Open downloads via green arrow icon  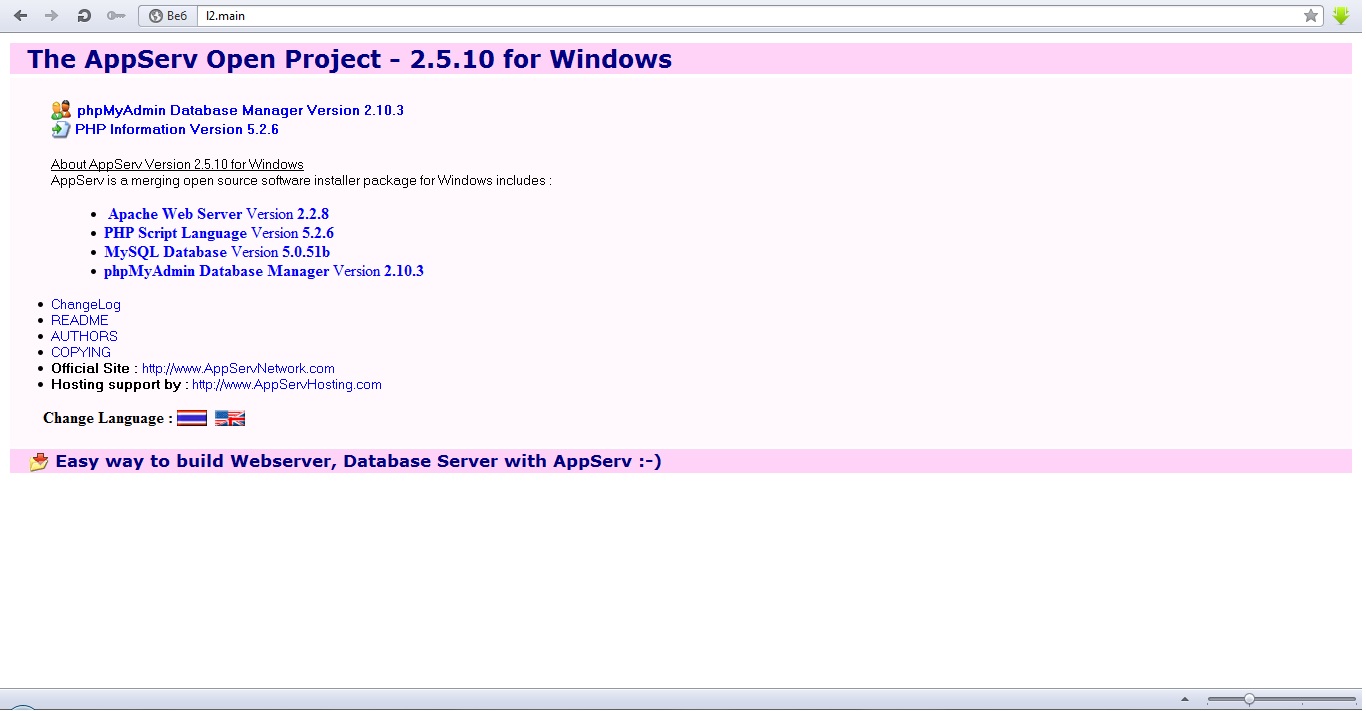tap(1341, 16)
